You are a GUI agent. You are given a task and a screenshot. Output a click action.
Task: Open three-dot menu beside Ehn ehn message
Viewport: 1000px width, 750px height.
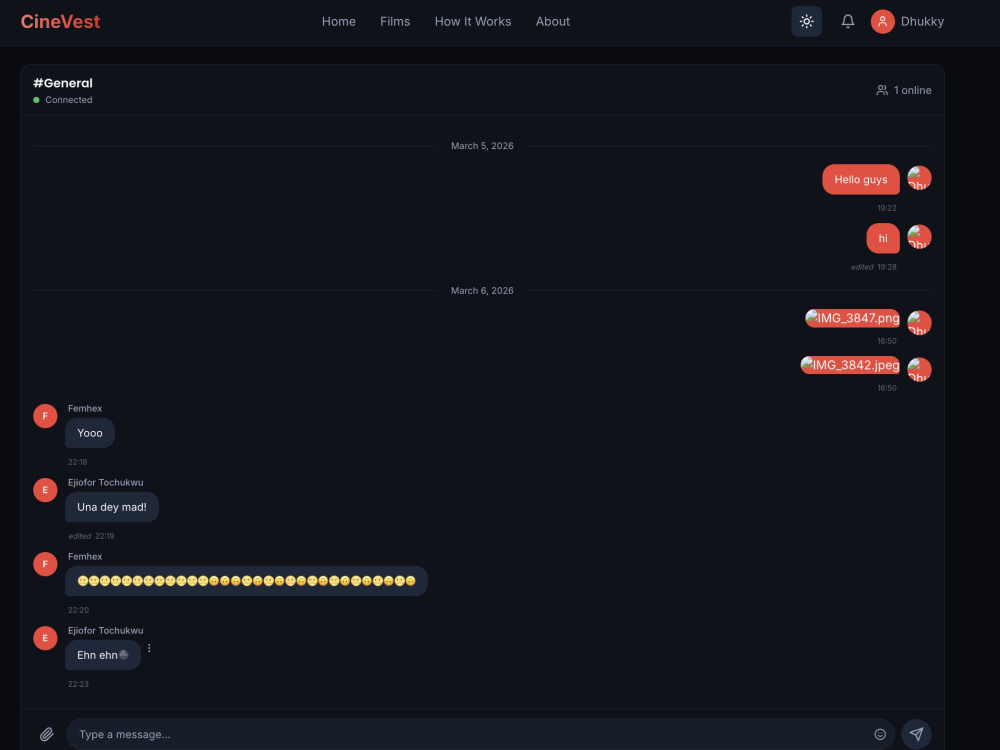tap(149, 648)
